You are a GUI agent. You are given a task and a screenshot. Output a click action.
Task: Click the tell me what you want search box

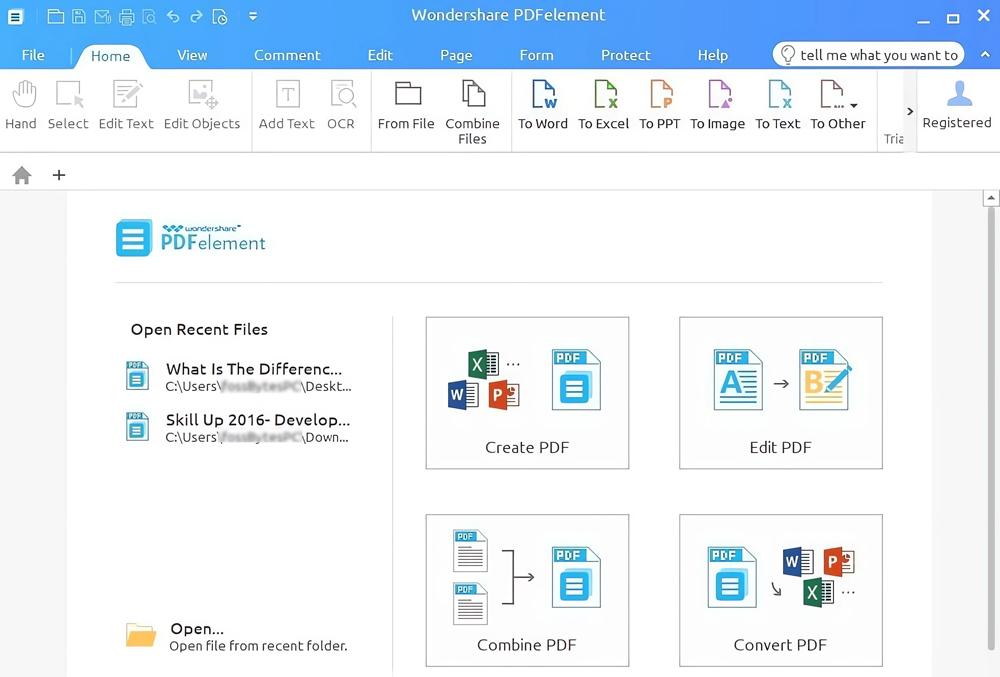pos(868,55)
